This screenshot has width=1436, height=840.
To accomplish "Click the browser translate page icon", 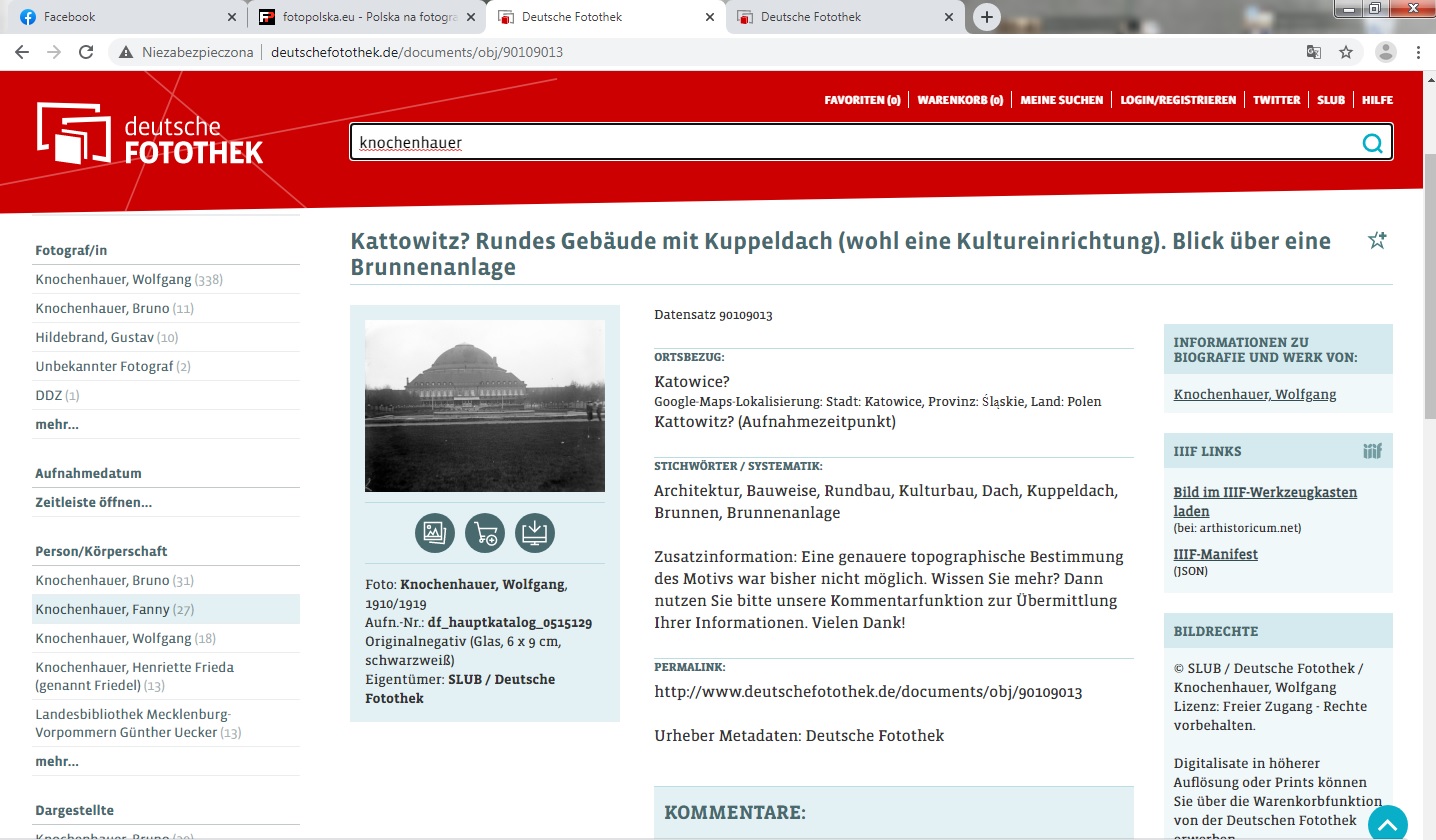I will (1313, 52).
